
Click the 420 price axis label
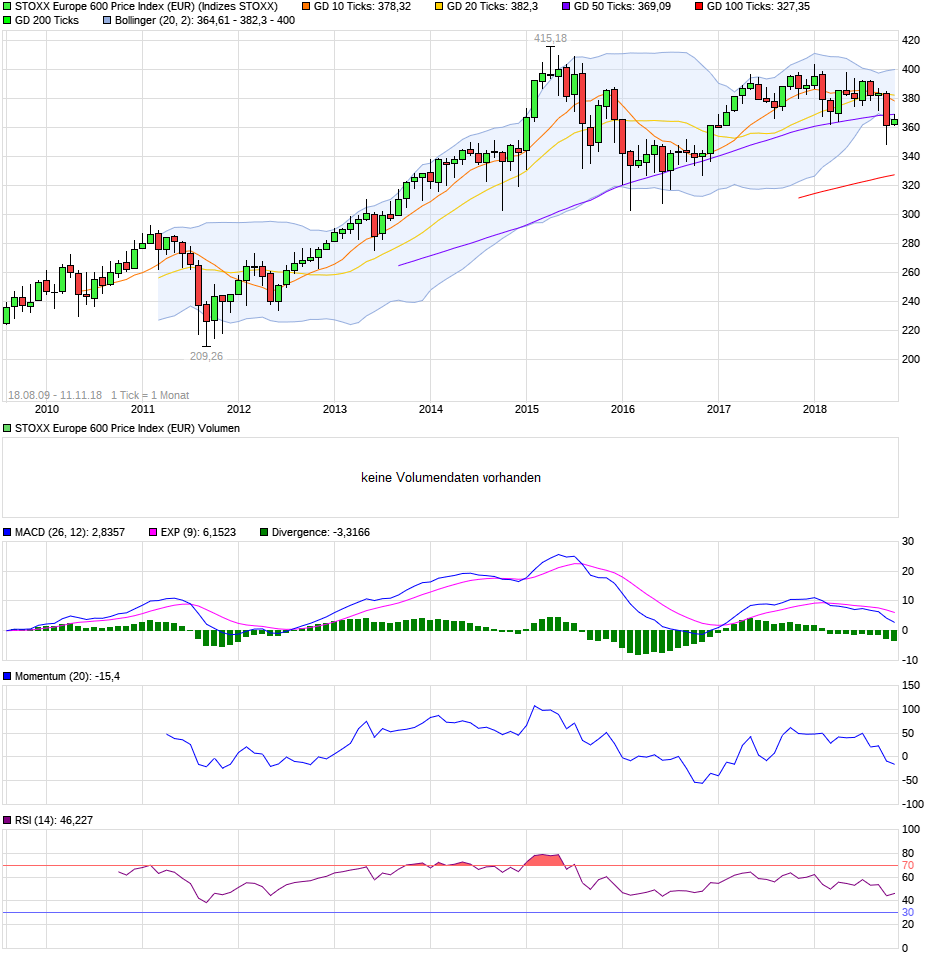click(911, 41)
